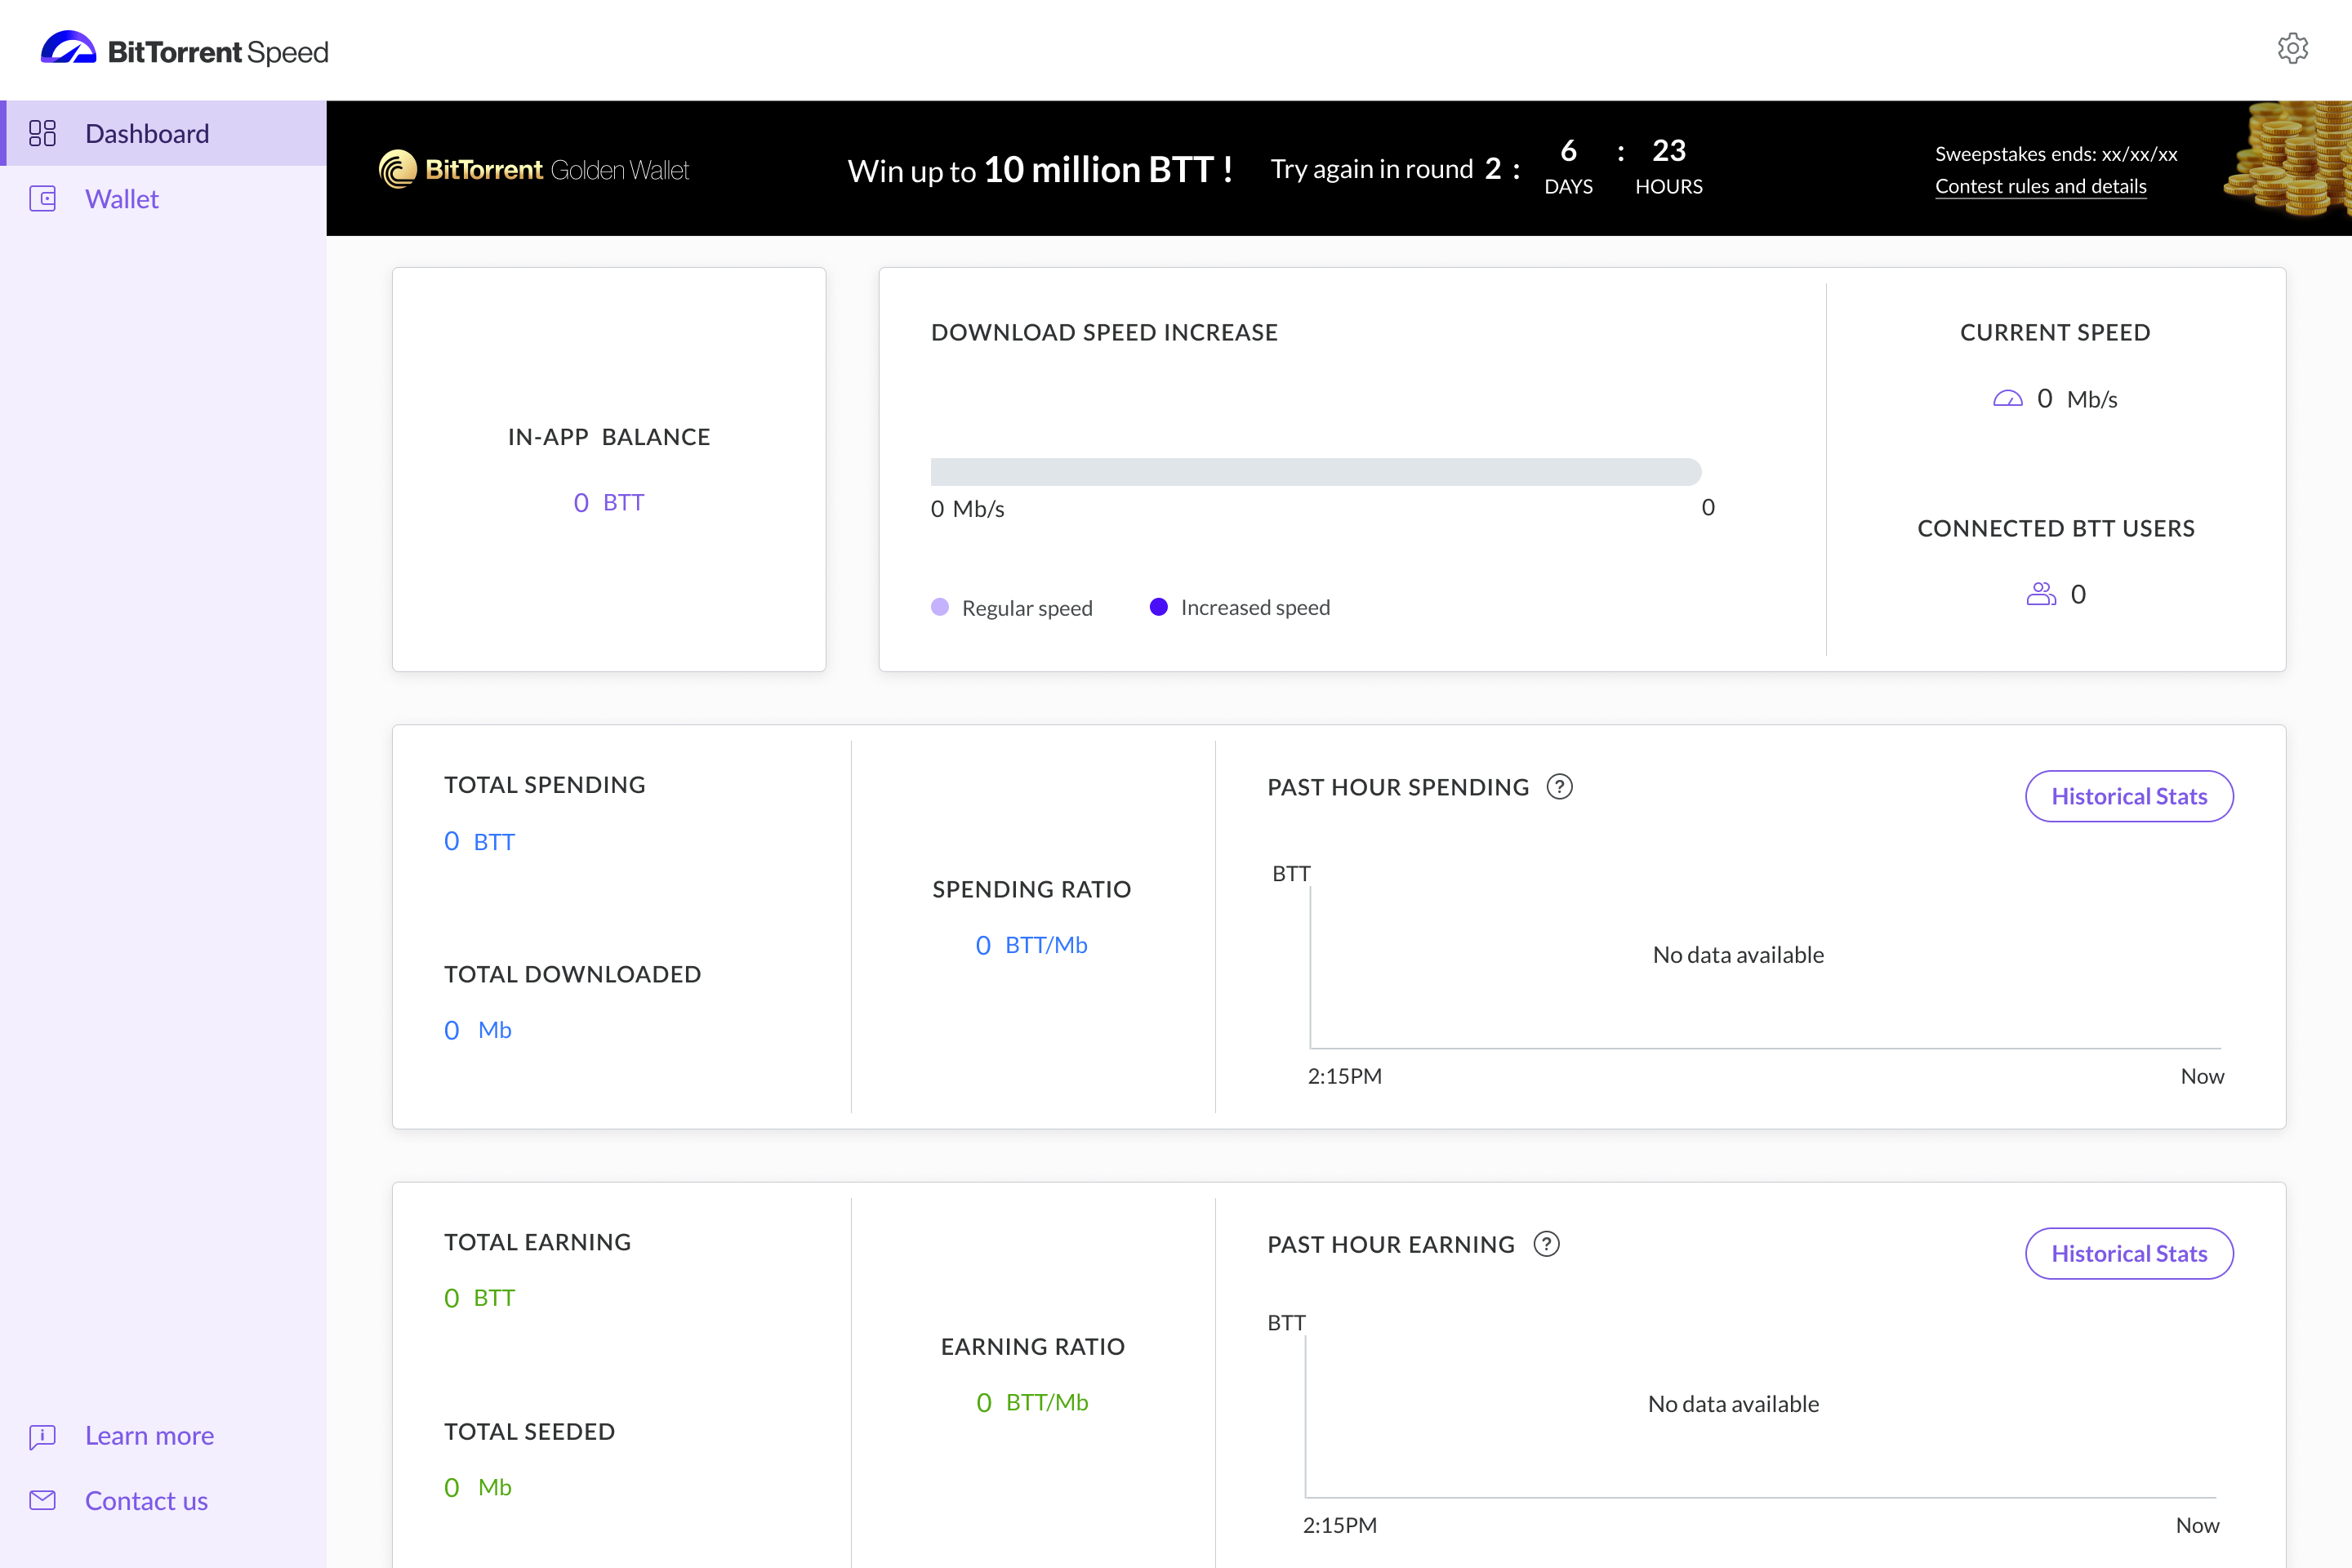Image resolution: width=2352 pixels, height=1568 pixels.
Task: Open Historical Stats for spending
Action: click(x=2129, y=796)
